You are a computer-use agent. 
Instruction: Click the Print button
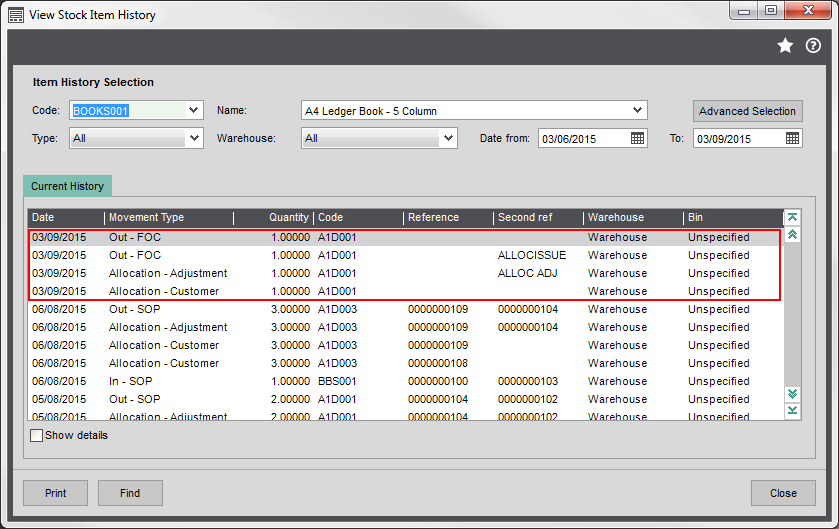pos(56,493)
